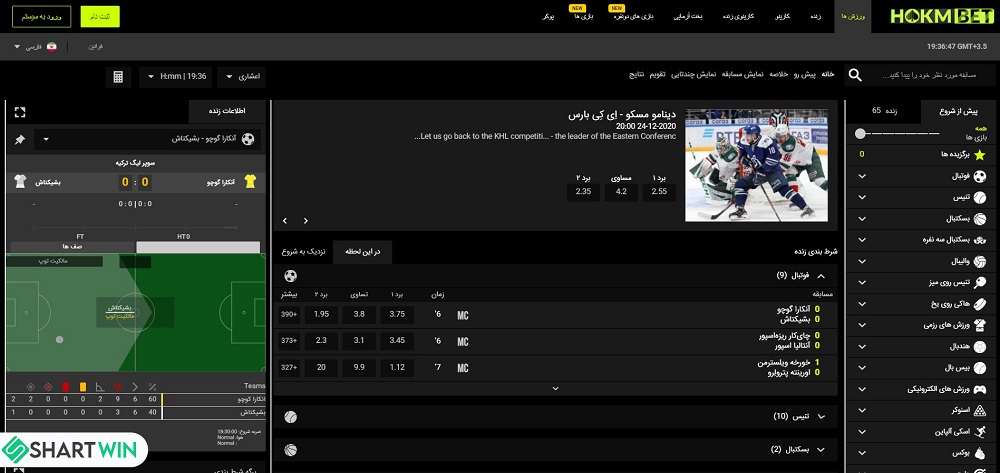Select the تنیس روی میز paddle icon
The height and width of the screenshot is (473, 1000).
tap(980, 282)
